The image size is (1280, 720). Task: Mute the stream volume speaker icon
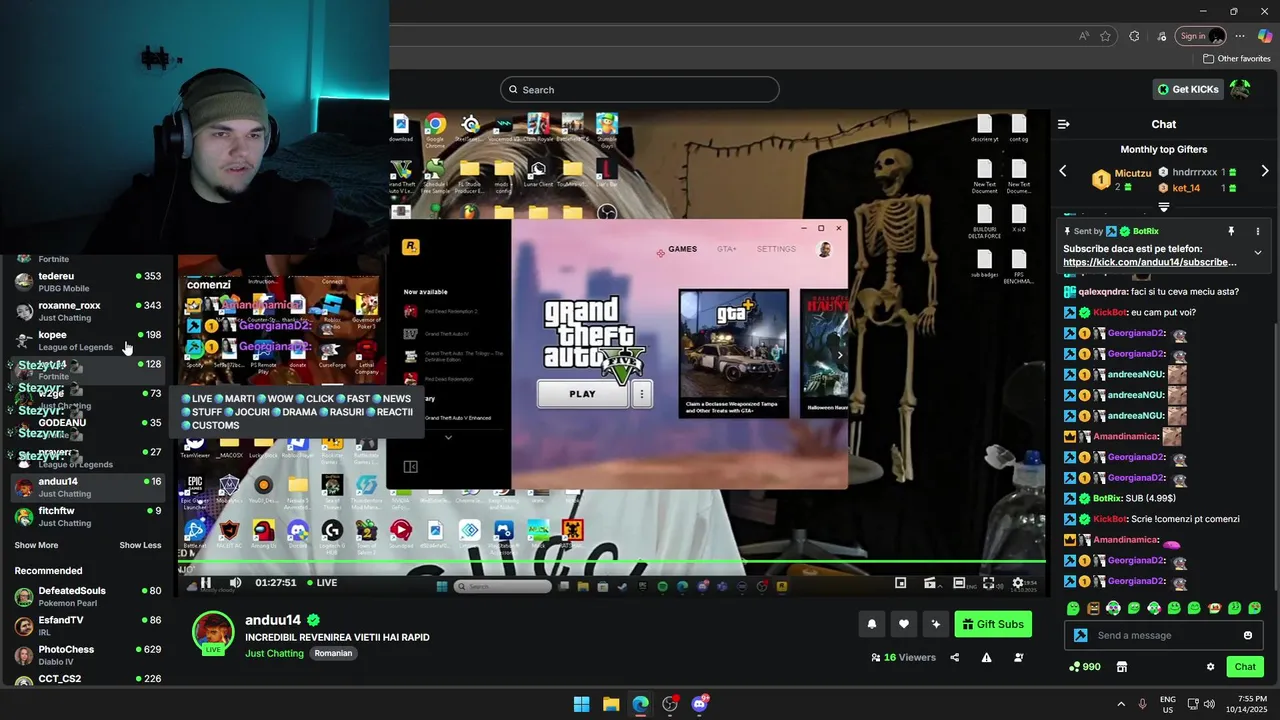coord(235,583)
